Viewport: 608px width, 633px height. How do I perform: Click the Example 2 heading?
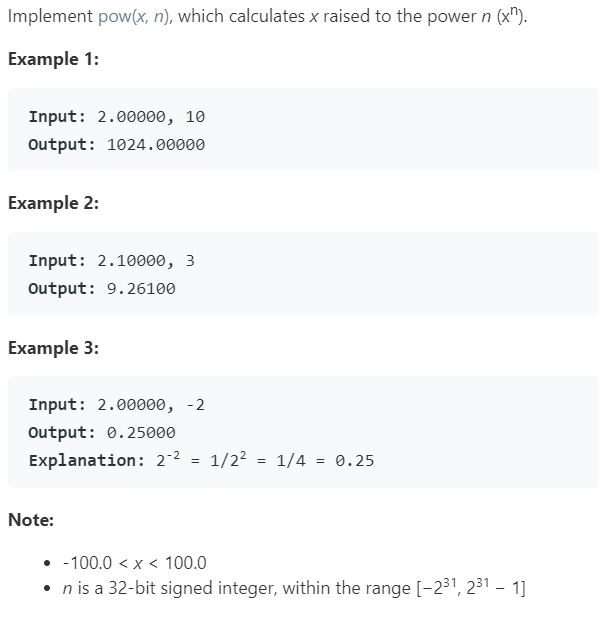coord(53,203)
